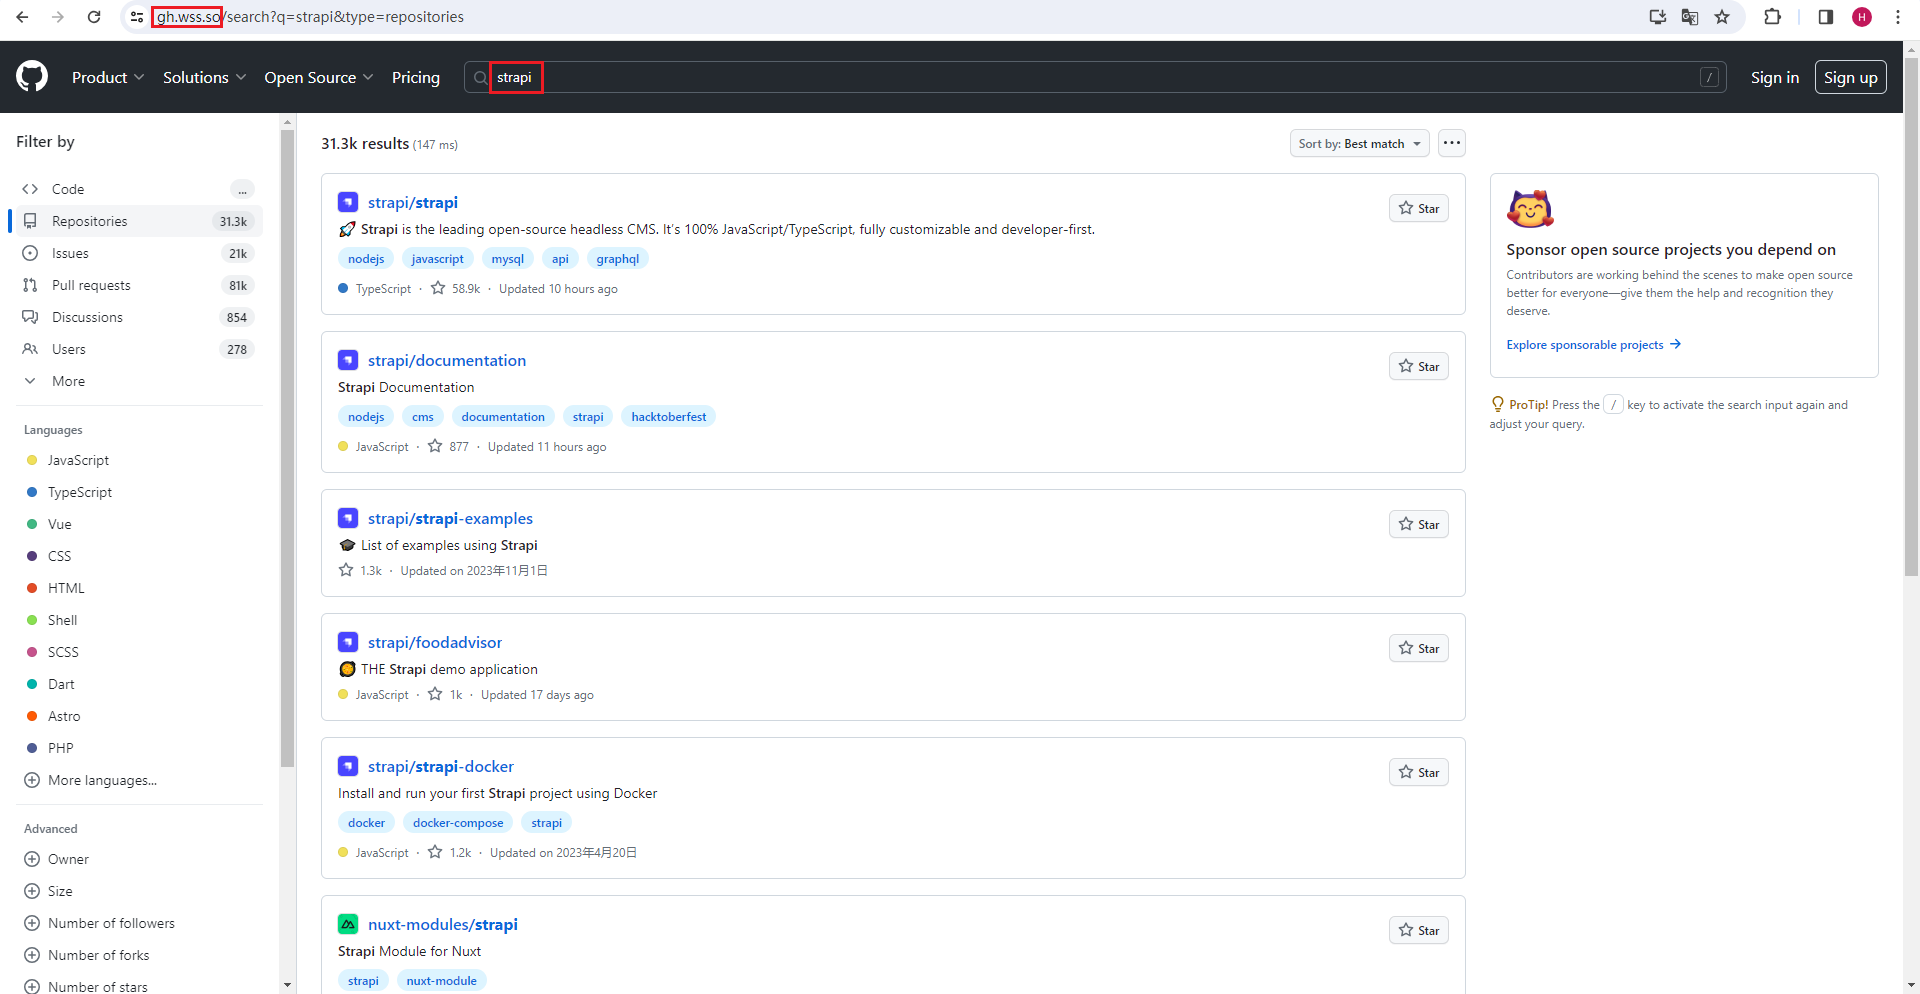
Task: Star the strapi/documentation repository
Action: 1418,366
